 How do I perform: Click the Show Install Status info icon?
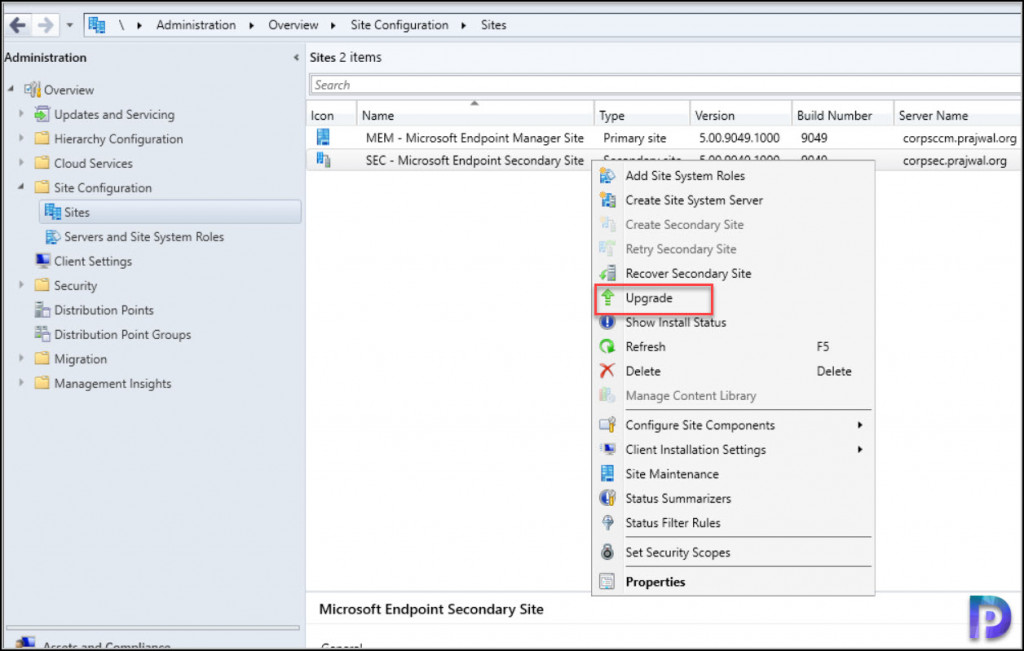click(x=607, y=322)
